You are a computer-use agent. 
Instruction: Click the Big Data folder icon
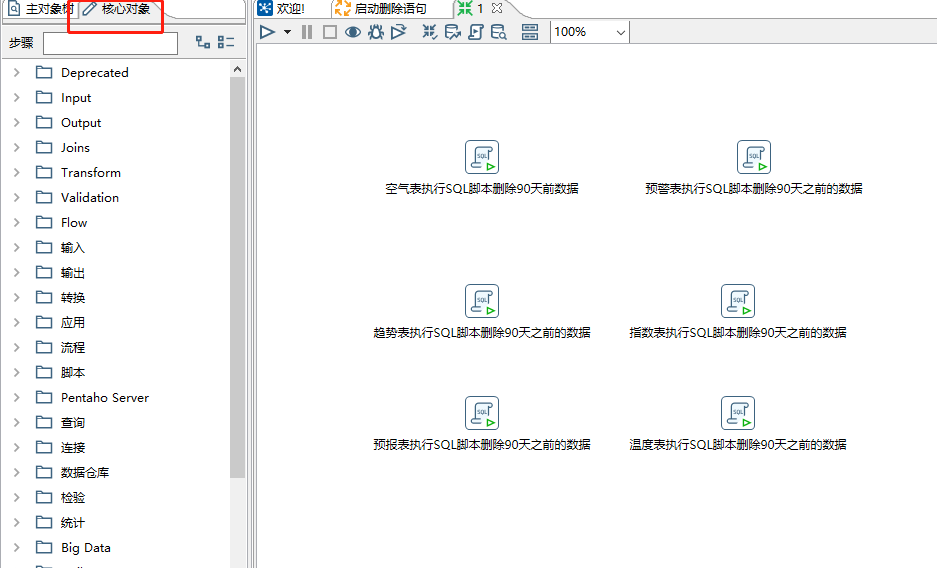(44, 547)
